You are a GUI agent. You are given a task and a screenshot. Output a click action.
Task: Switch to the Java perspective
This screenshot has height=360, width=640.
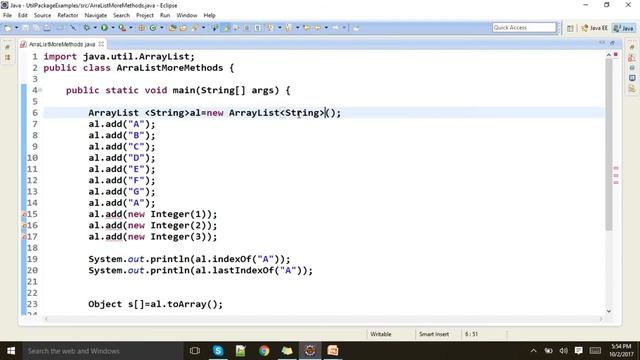[624, 28]
